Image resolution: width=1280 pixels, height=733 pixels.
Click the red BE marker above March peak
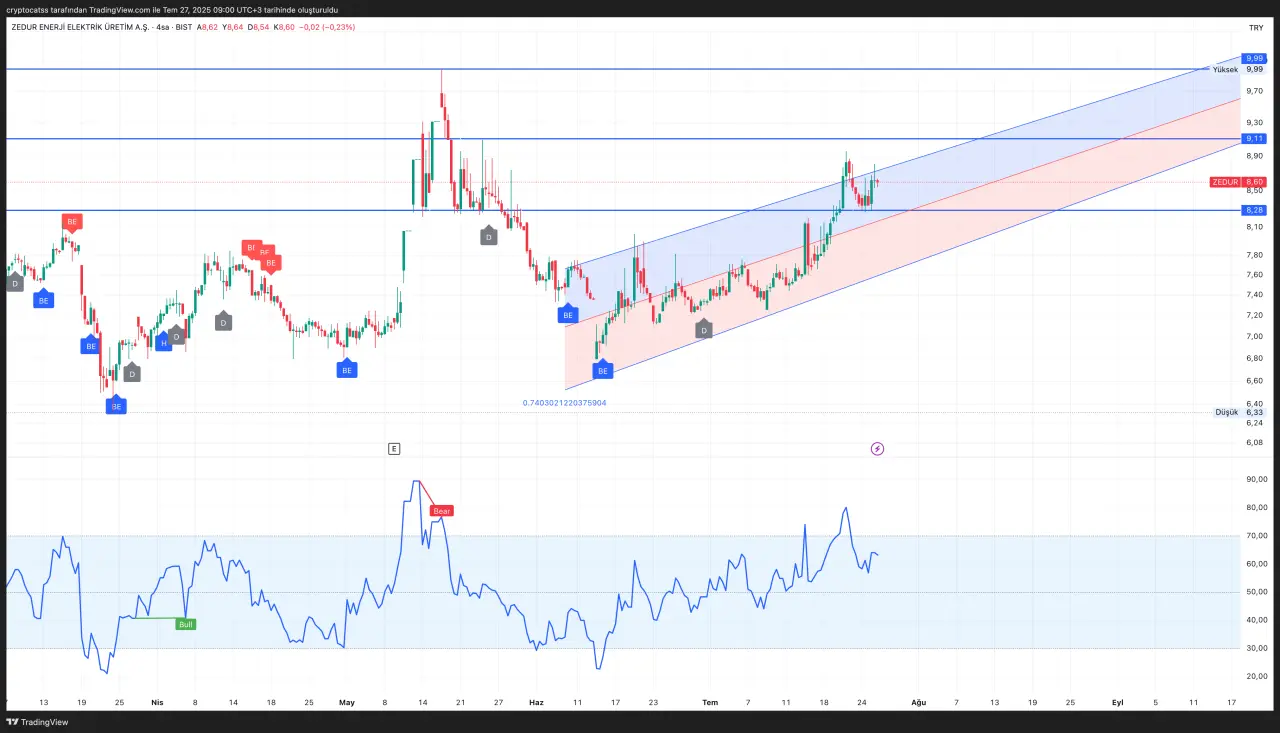(71, 222)
